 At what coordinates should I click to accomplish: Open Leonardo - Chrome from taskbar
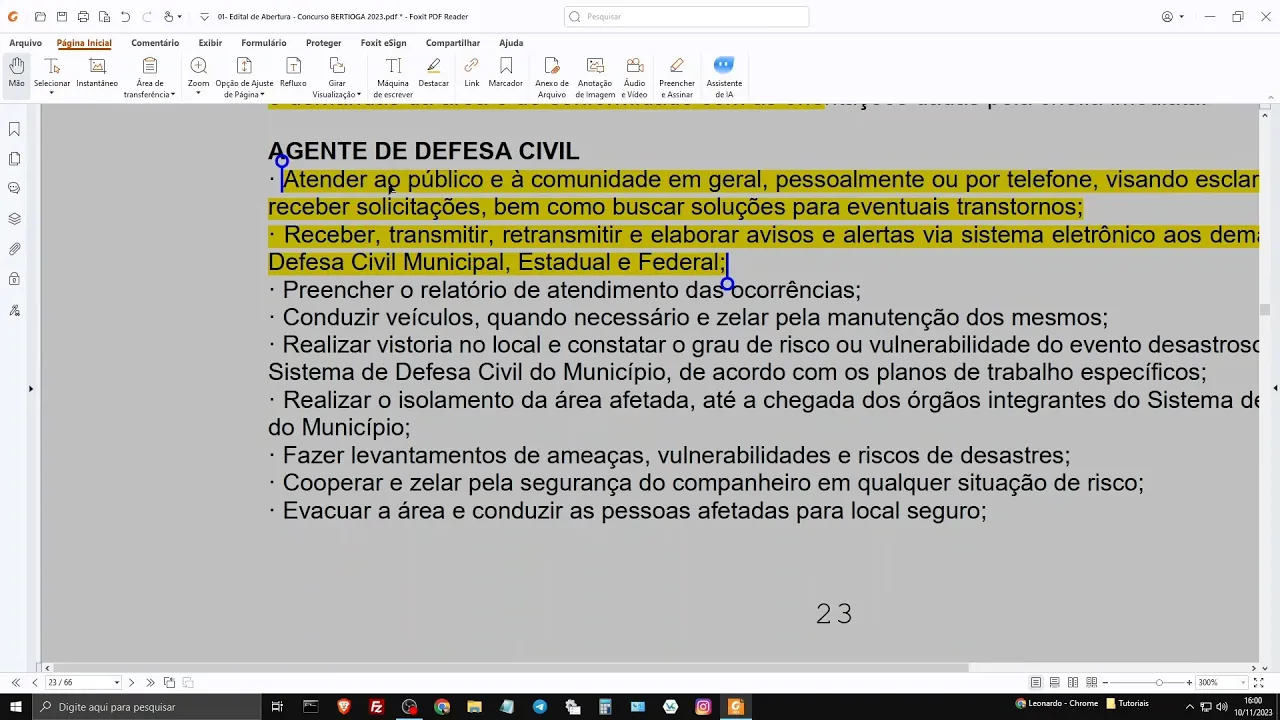point(1057,704)
